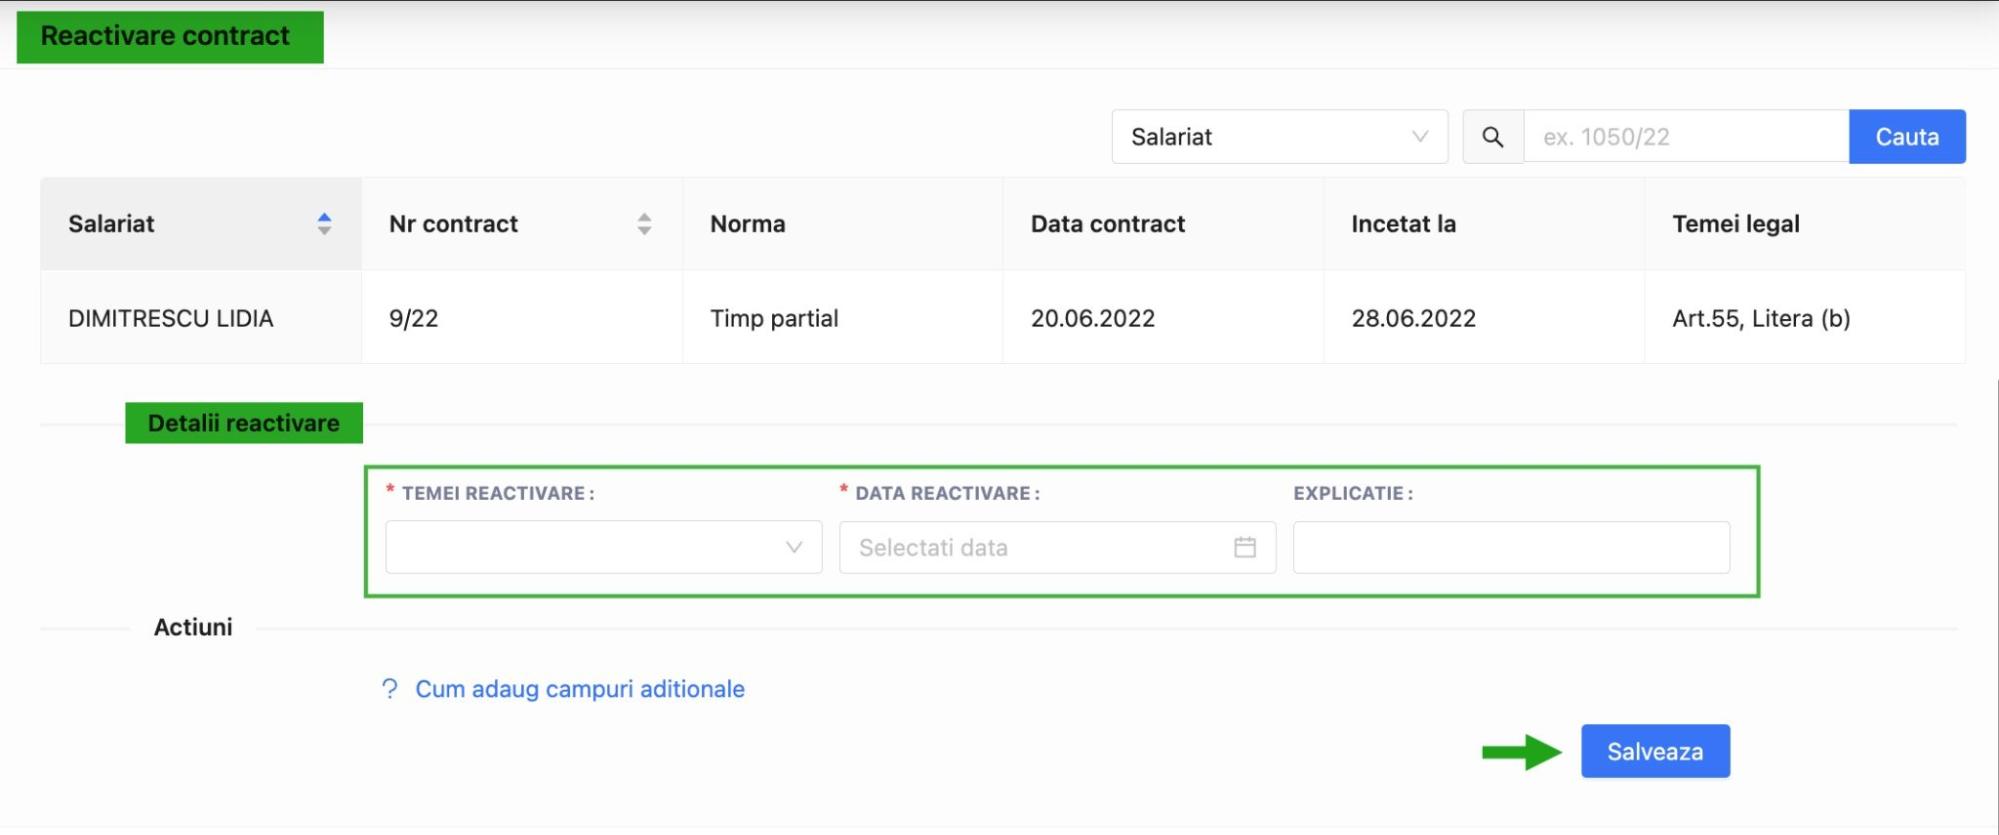The width and height of the screenshot is (1999, 835).
Task: Click the Temei legal column header
Action: 1805,224
